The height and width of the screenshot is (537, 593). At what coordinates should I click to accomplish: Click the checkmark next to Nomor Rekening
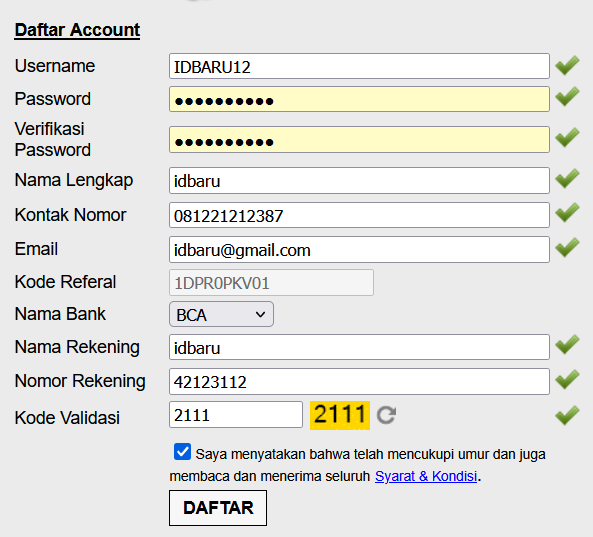click(x=567, y=379)
